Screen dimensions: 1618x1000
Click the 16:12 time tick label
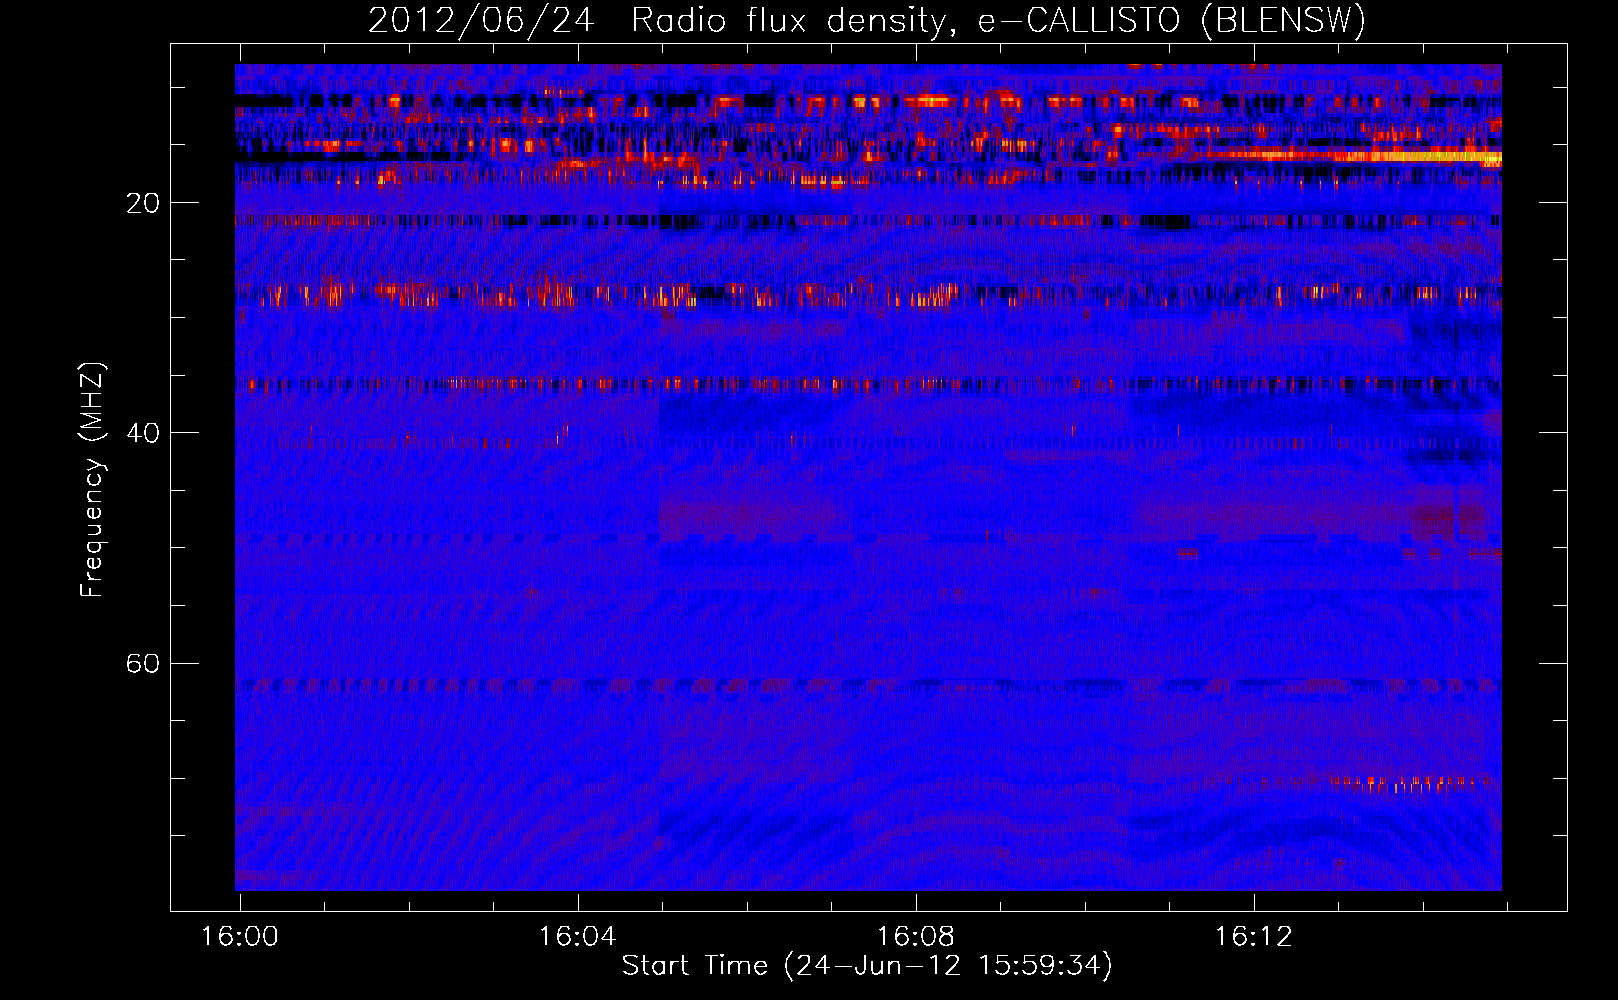pos(1254,937)
